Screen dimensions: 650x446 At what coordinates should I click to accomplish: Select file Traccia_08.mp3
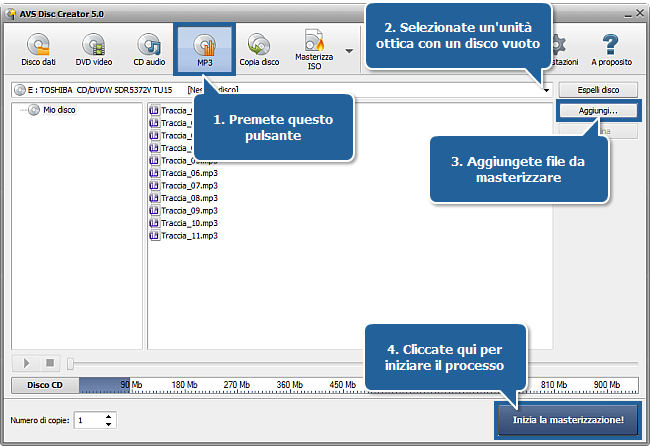click(x=189, y=198)
